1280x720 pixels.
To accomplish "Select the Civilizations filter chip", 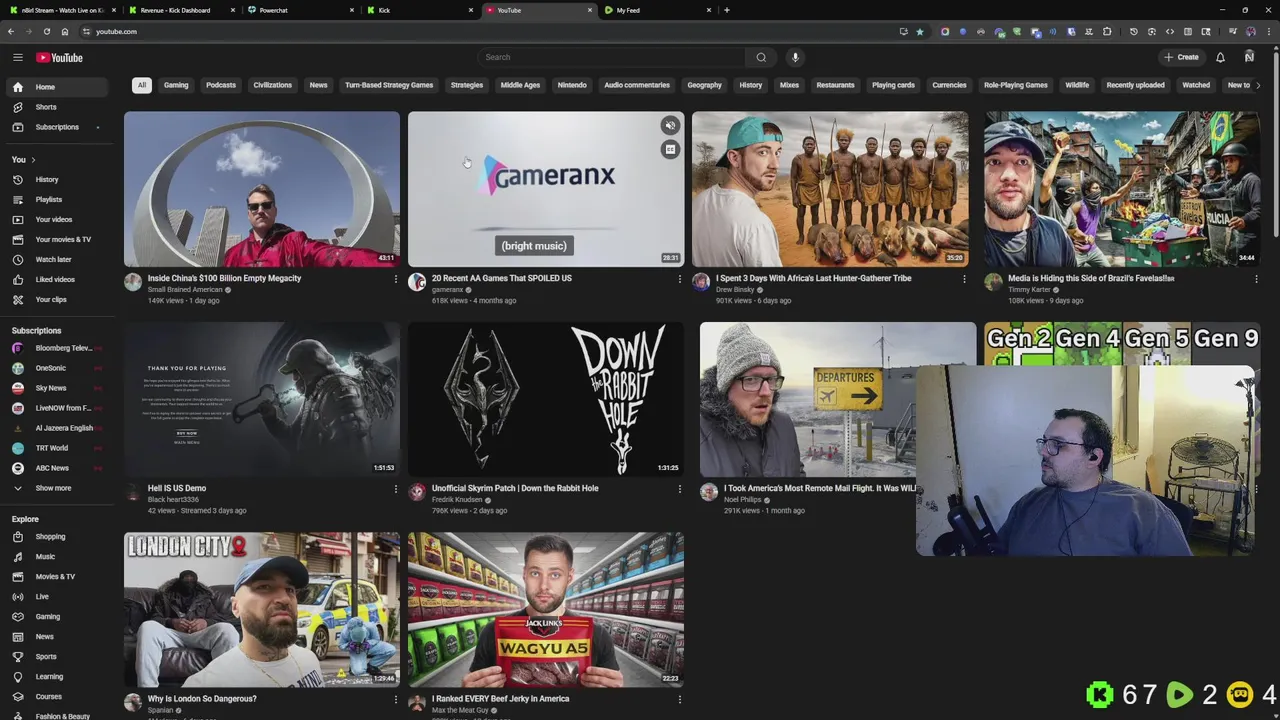I will click(272, 85).
